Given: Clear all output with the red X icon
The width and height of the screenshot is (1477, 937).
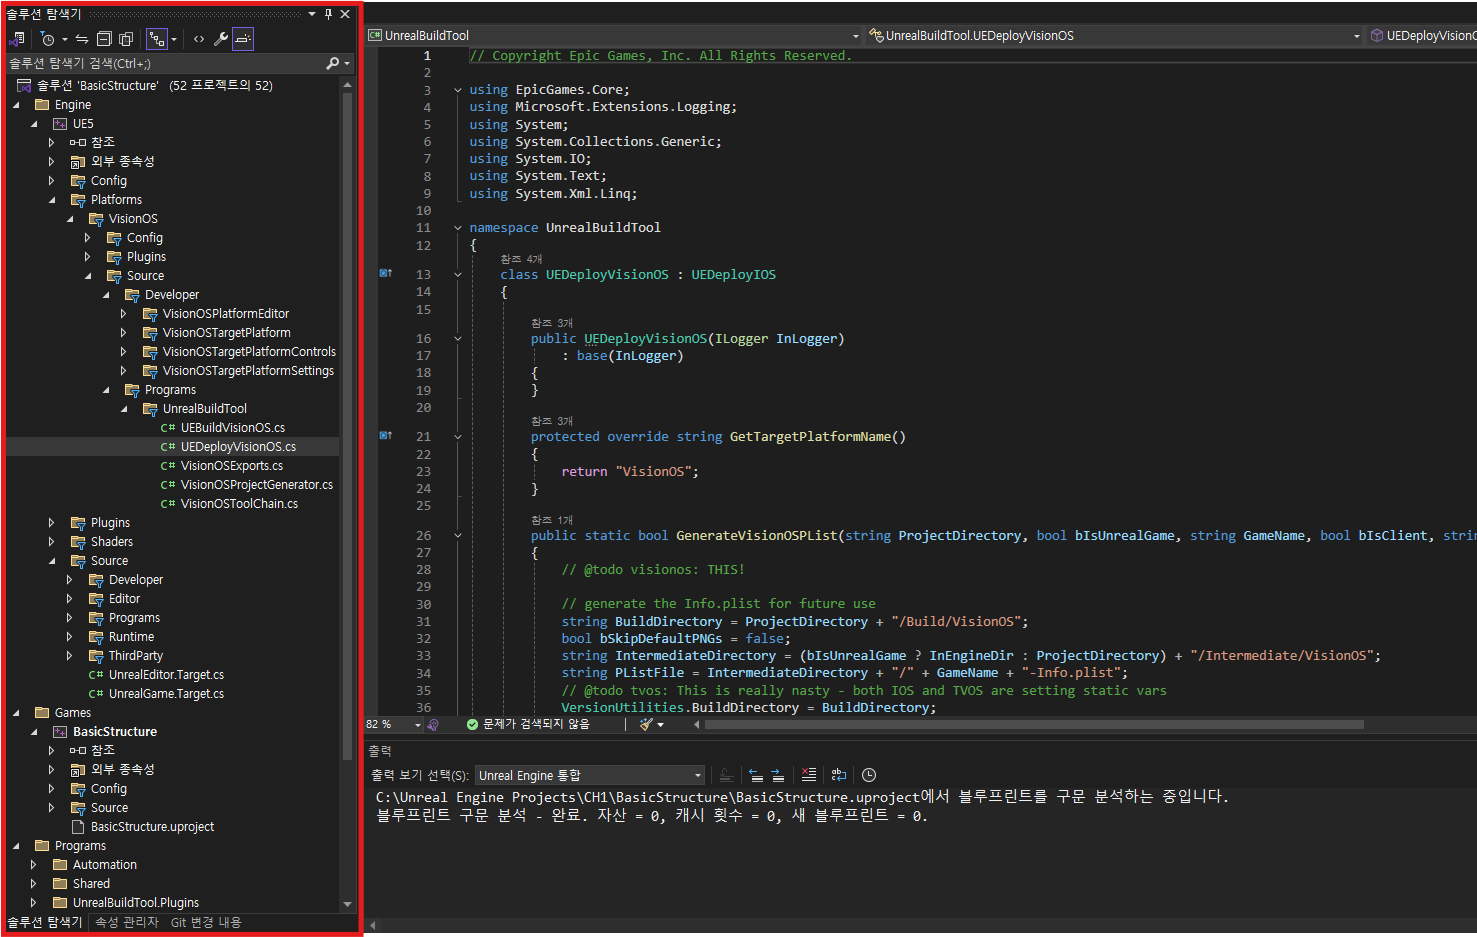Looking at the screenshot, I should (809, 775).
